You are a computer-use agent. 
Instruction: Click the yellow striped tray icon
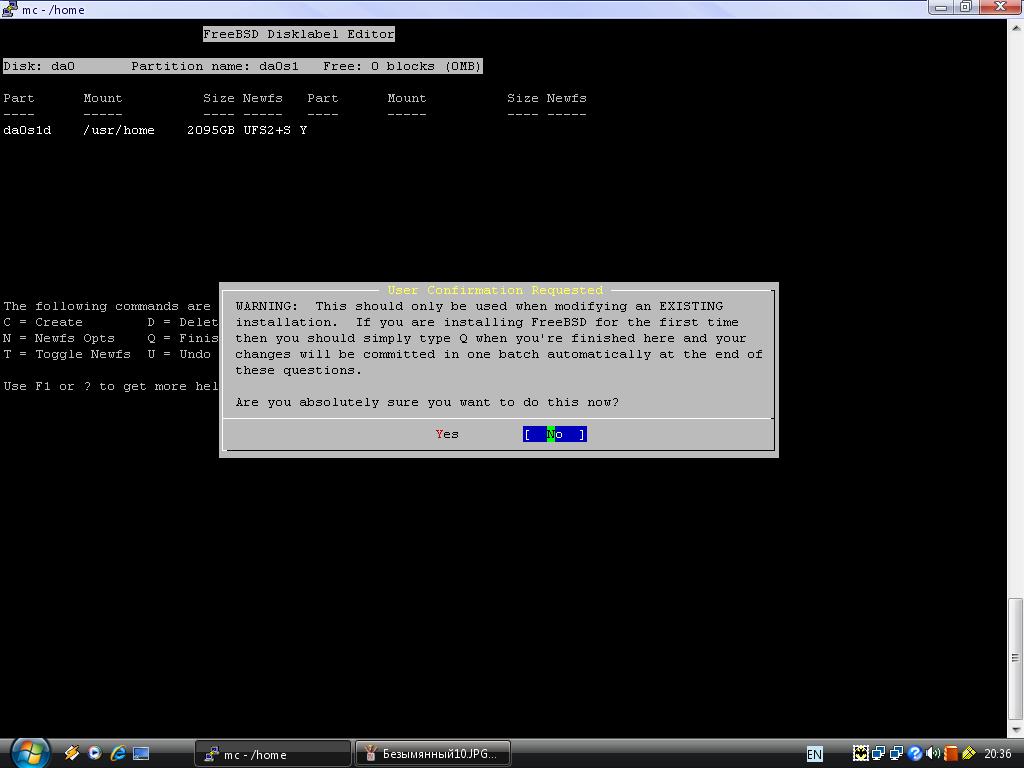(x=968, y=753)
